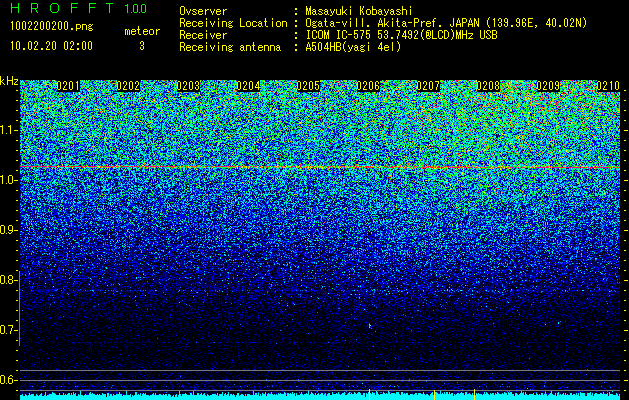The height and width of the screenshot is (400, 629).
Task: Click the observer name Masayuki Kobayashi
Action: [x=359, y=11]
